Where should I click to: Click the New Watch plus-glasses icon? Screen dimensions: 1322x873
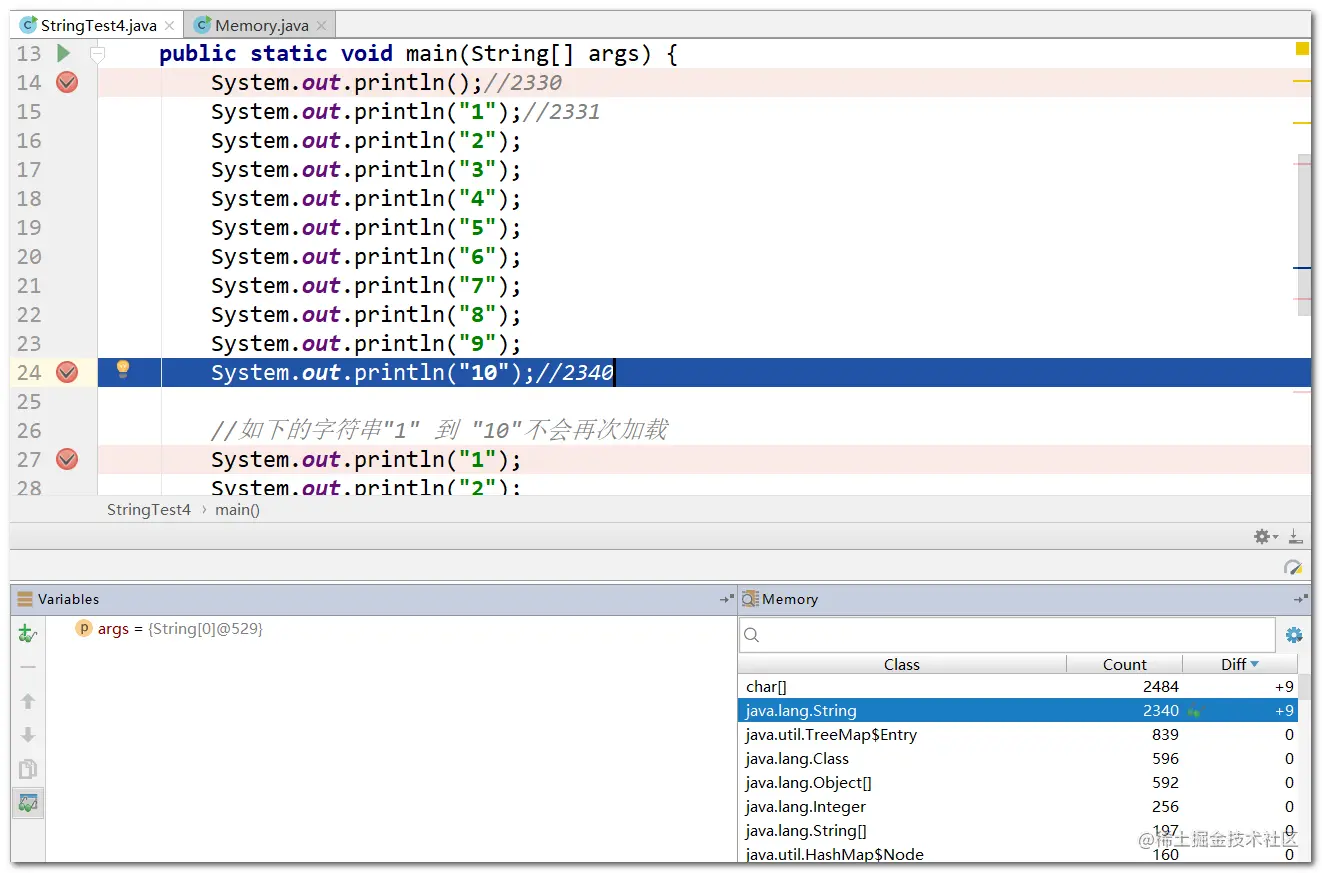[28, 633]
